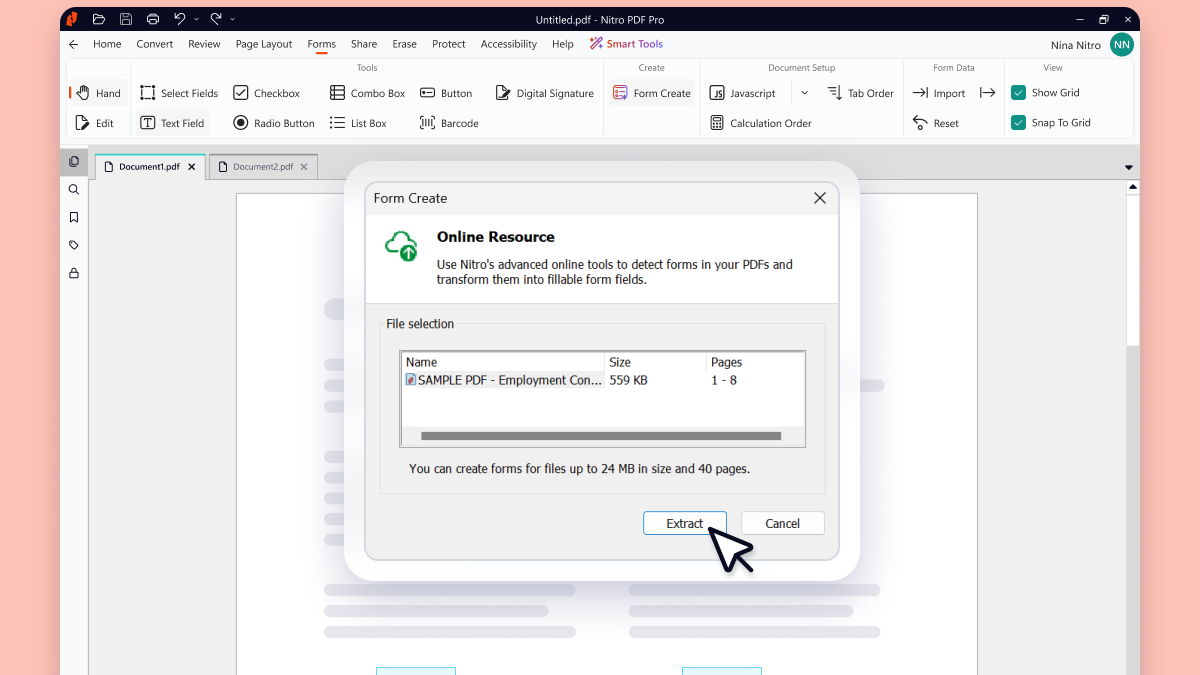Image resolution: width=1200 pixels, height=675 pixels.
Task: Toggle the Snap To Grid checkbox
Action: (1019, 123)
